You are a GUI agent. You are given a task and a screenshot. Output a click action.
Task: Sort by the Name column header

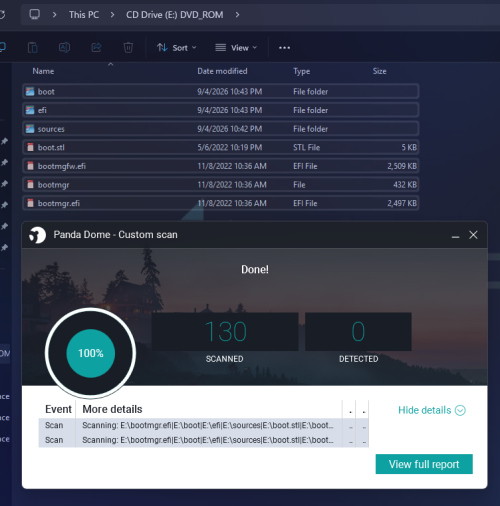[x=43, y=71]
